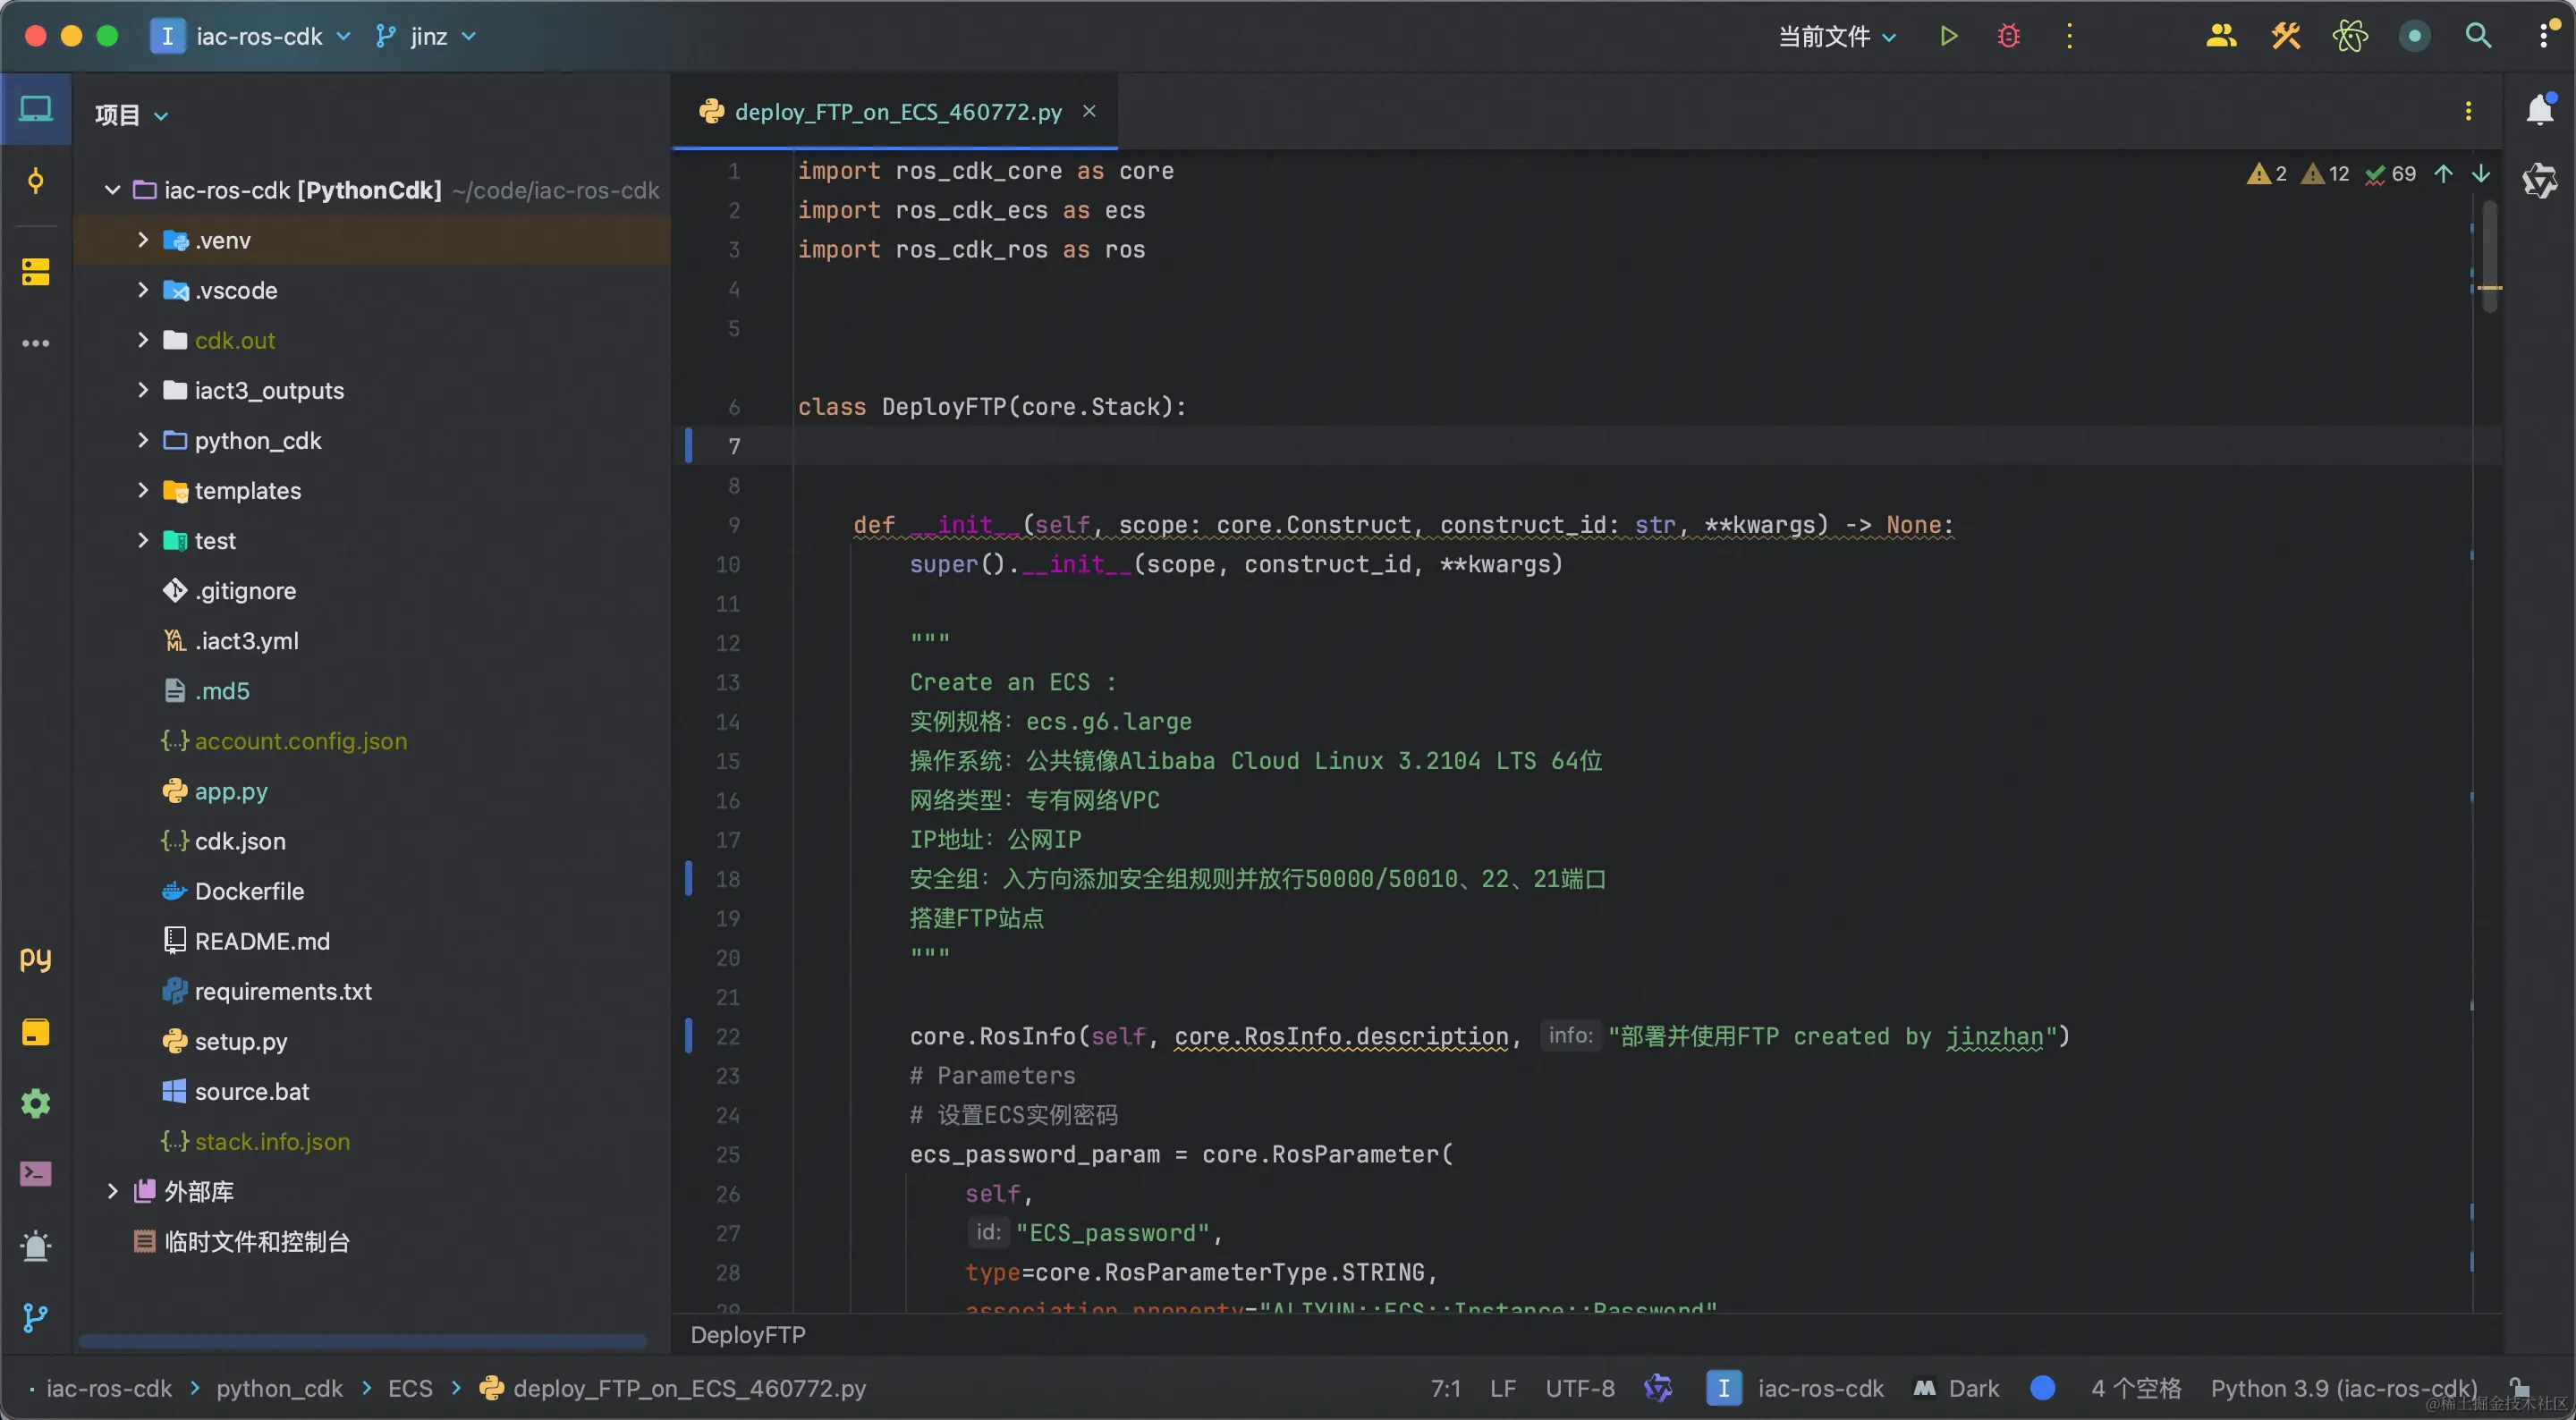The height and width of the screenshot is (1420, 2576).
Task: Expand the .venv folder
Action: click(143, 240)
